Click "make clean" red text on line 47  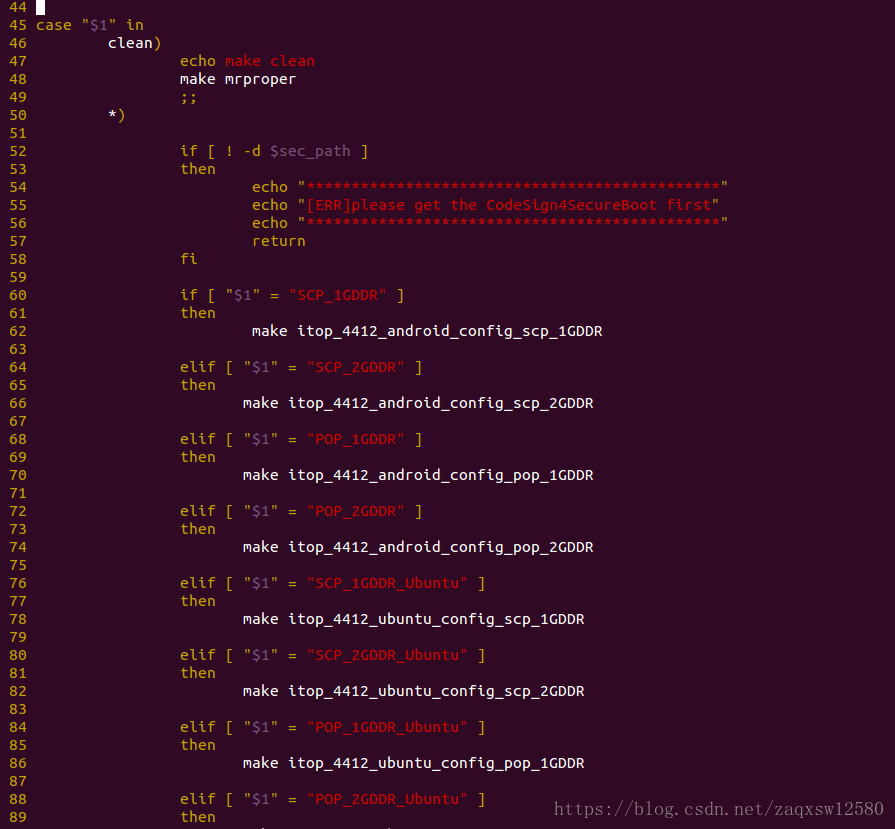click(269, 61)
